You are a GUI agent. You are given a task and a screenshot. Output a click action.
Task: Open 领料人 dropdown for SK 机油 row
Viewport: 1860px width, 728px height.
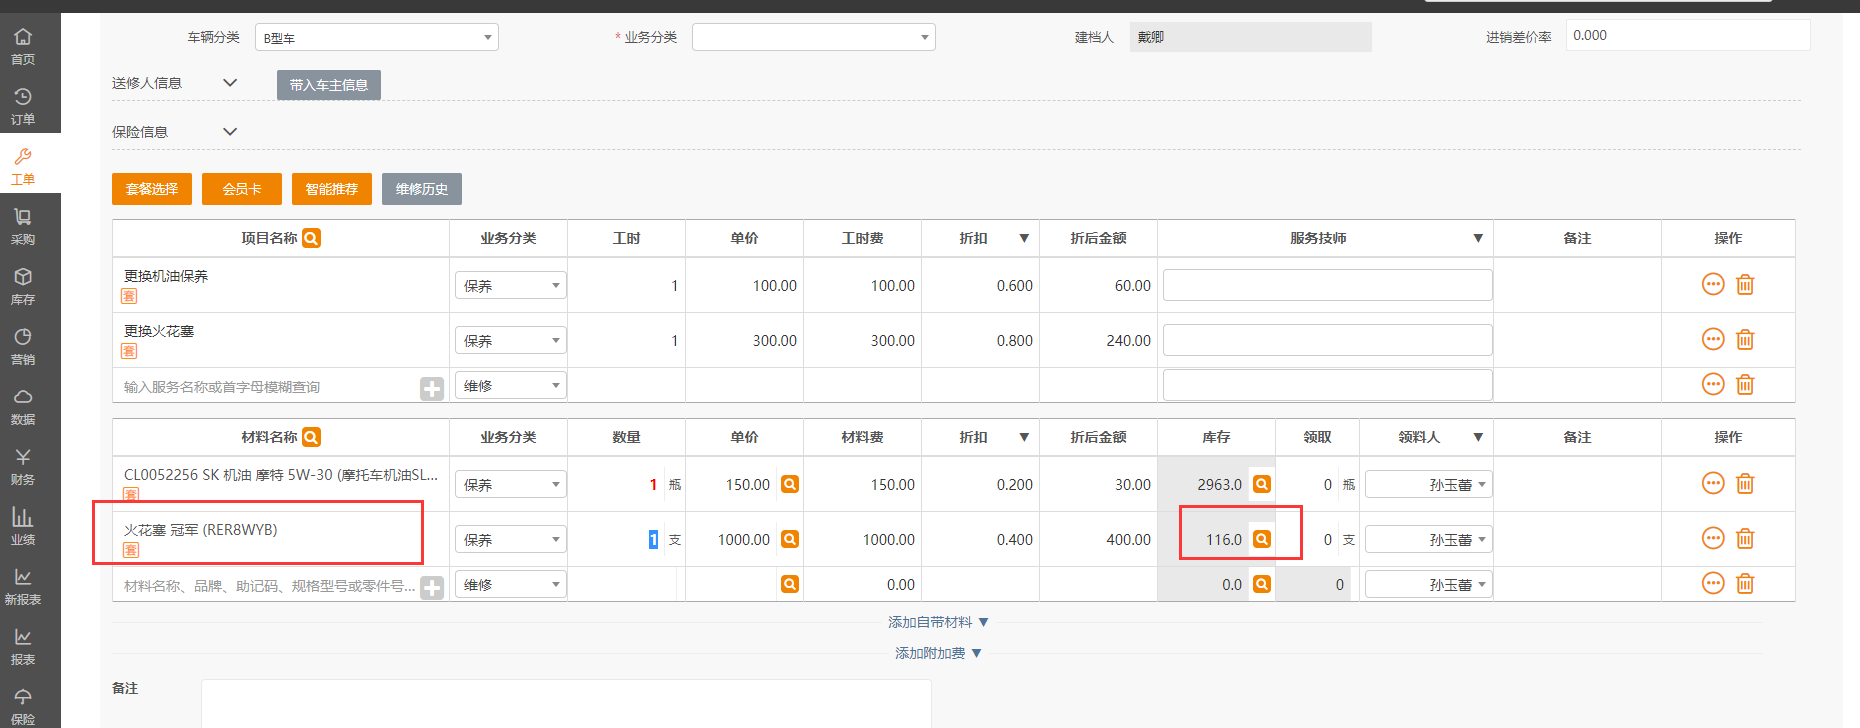(x=1429, y=484)
